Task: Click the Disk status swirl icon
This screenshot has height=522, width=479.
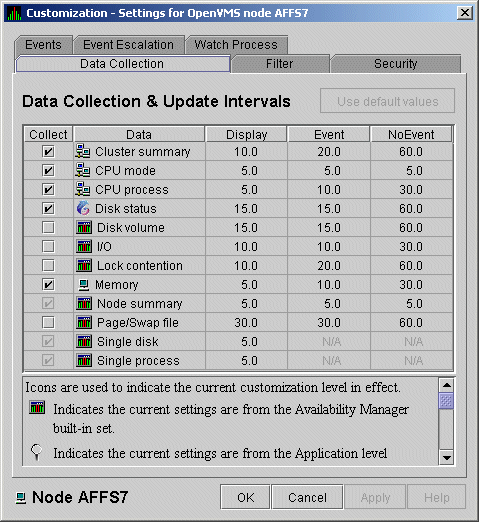Action: (x=83, y=208)
